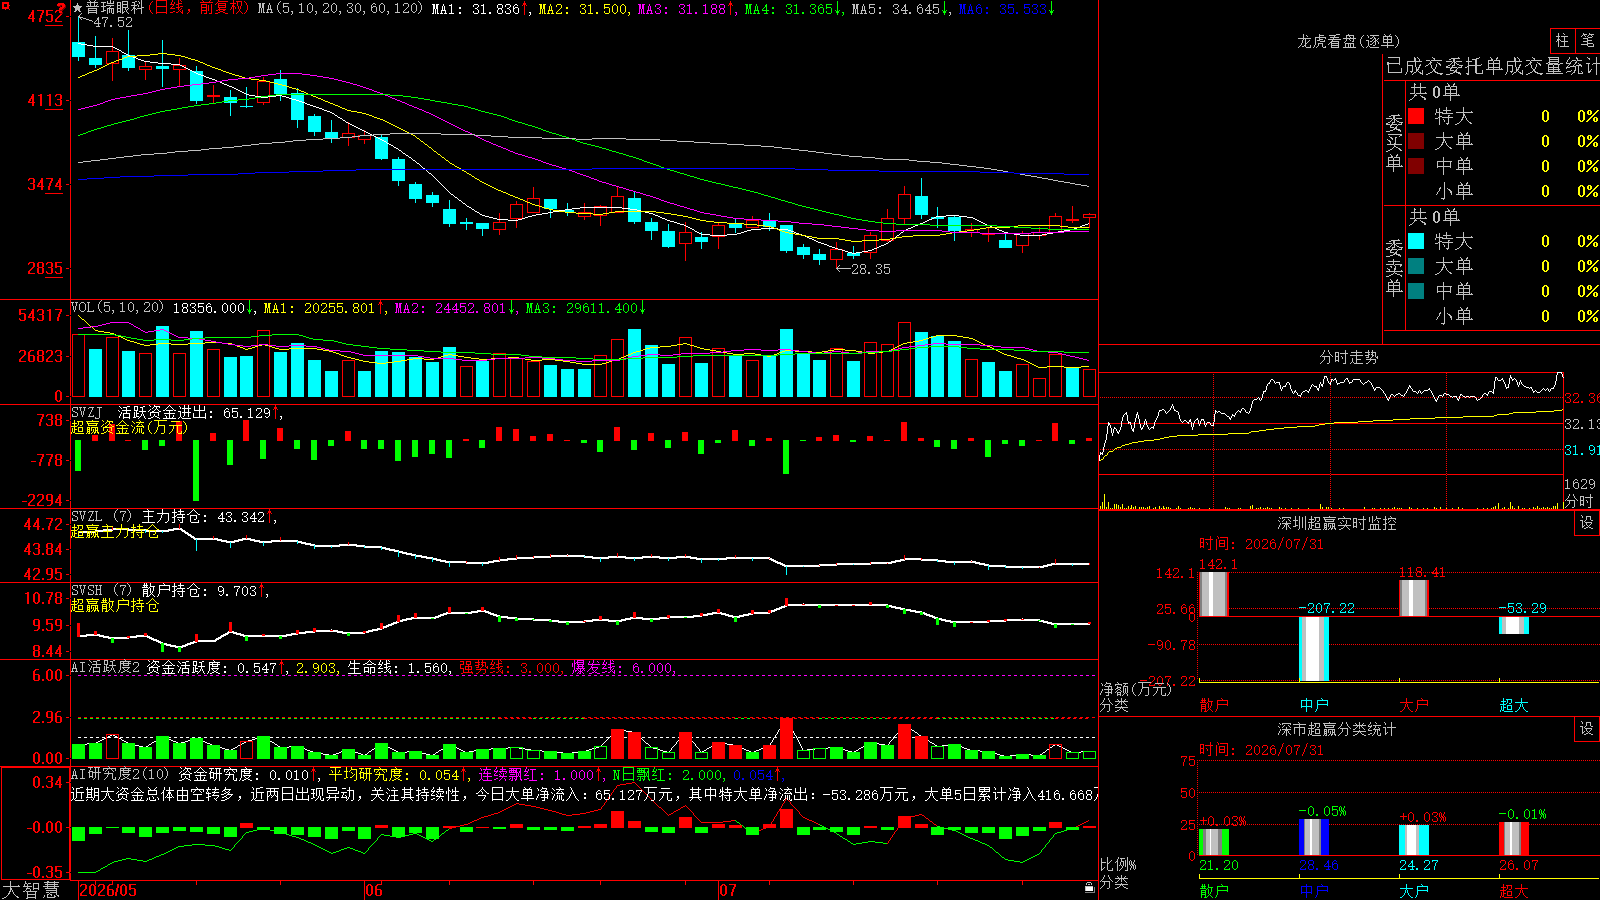Click the blue MA6: 35.533 value
1600x900 pixels.
(1007, 8)
